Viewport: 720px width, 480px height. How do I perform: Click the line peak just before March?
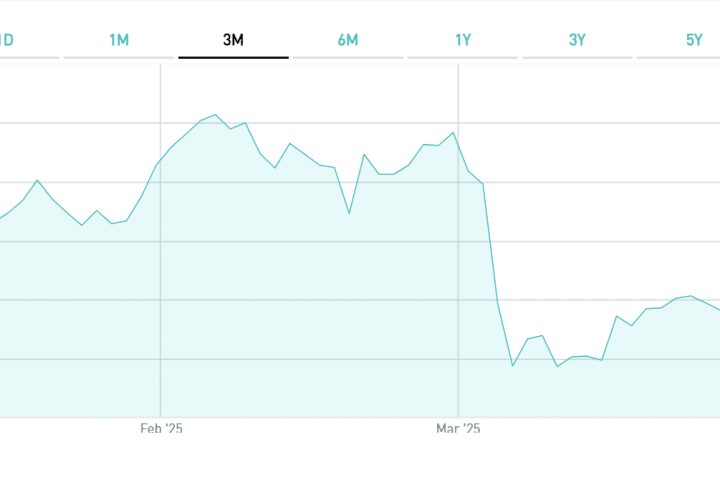454,133
